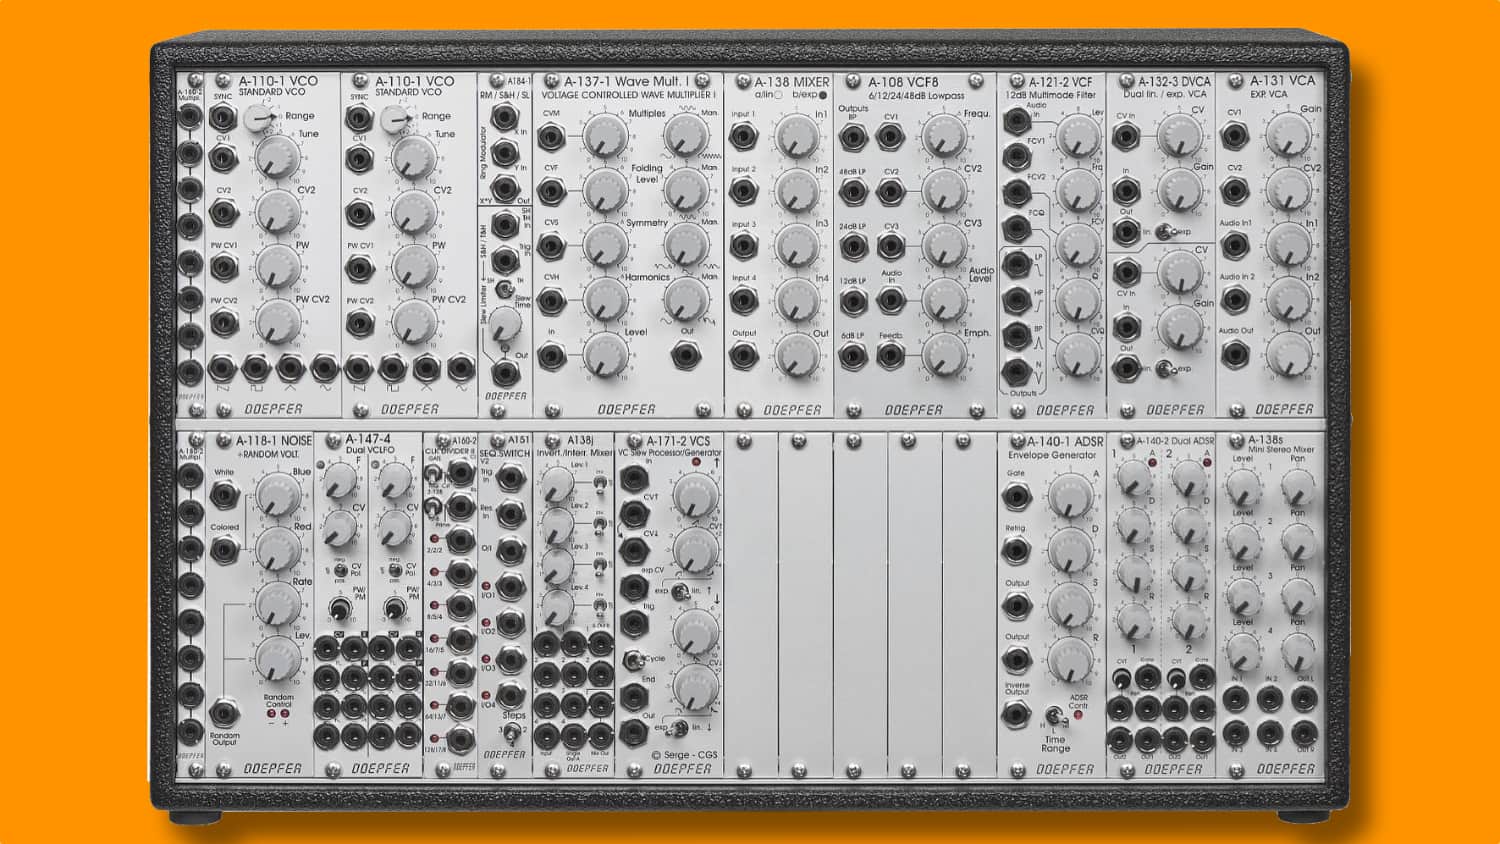Click the Inverse Output jack on A-140-1 ADSR
This screenshot has width=1500, height=844.
point(1016,714)
